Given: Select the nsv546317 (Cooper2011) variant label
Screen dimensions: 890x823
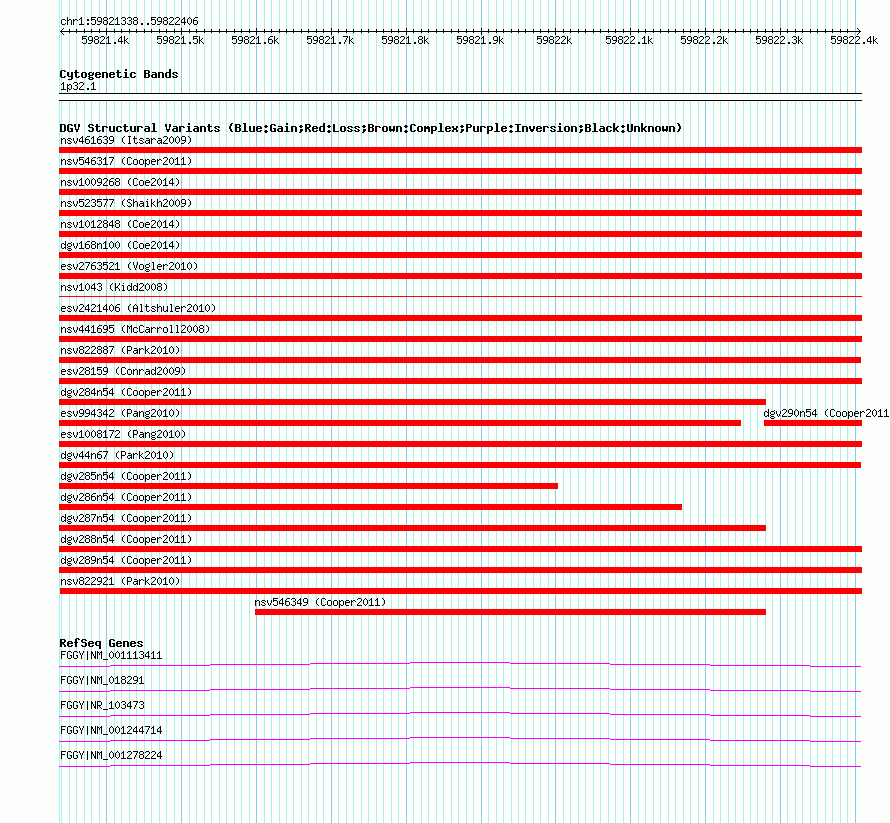Looking at the screenshot, I should [x=126, y=161].
